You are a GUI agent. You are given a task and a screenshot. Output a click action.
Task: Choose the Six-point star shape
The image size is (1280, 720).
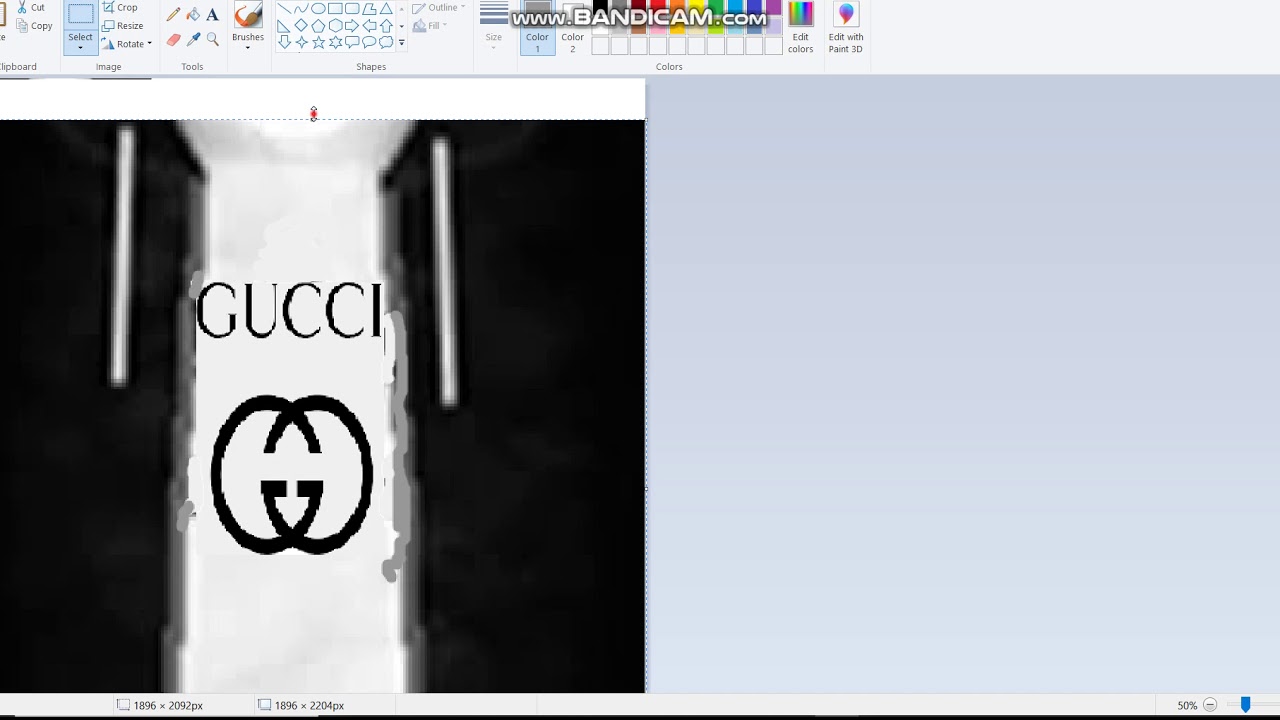point(335,42)
